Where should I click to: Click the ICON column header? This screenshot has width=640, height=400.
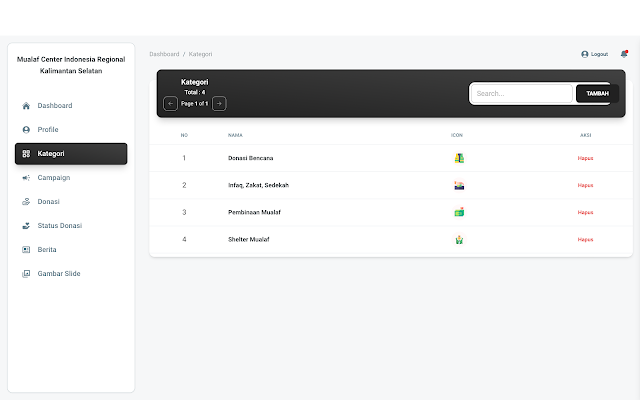coord(457,135)
